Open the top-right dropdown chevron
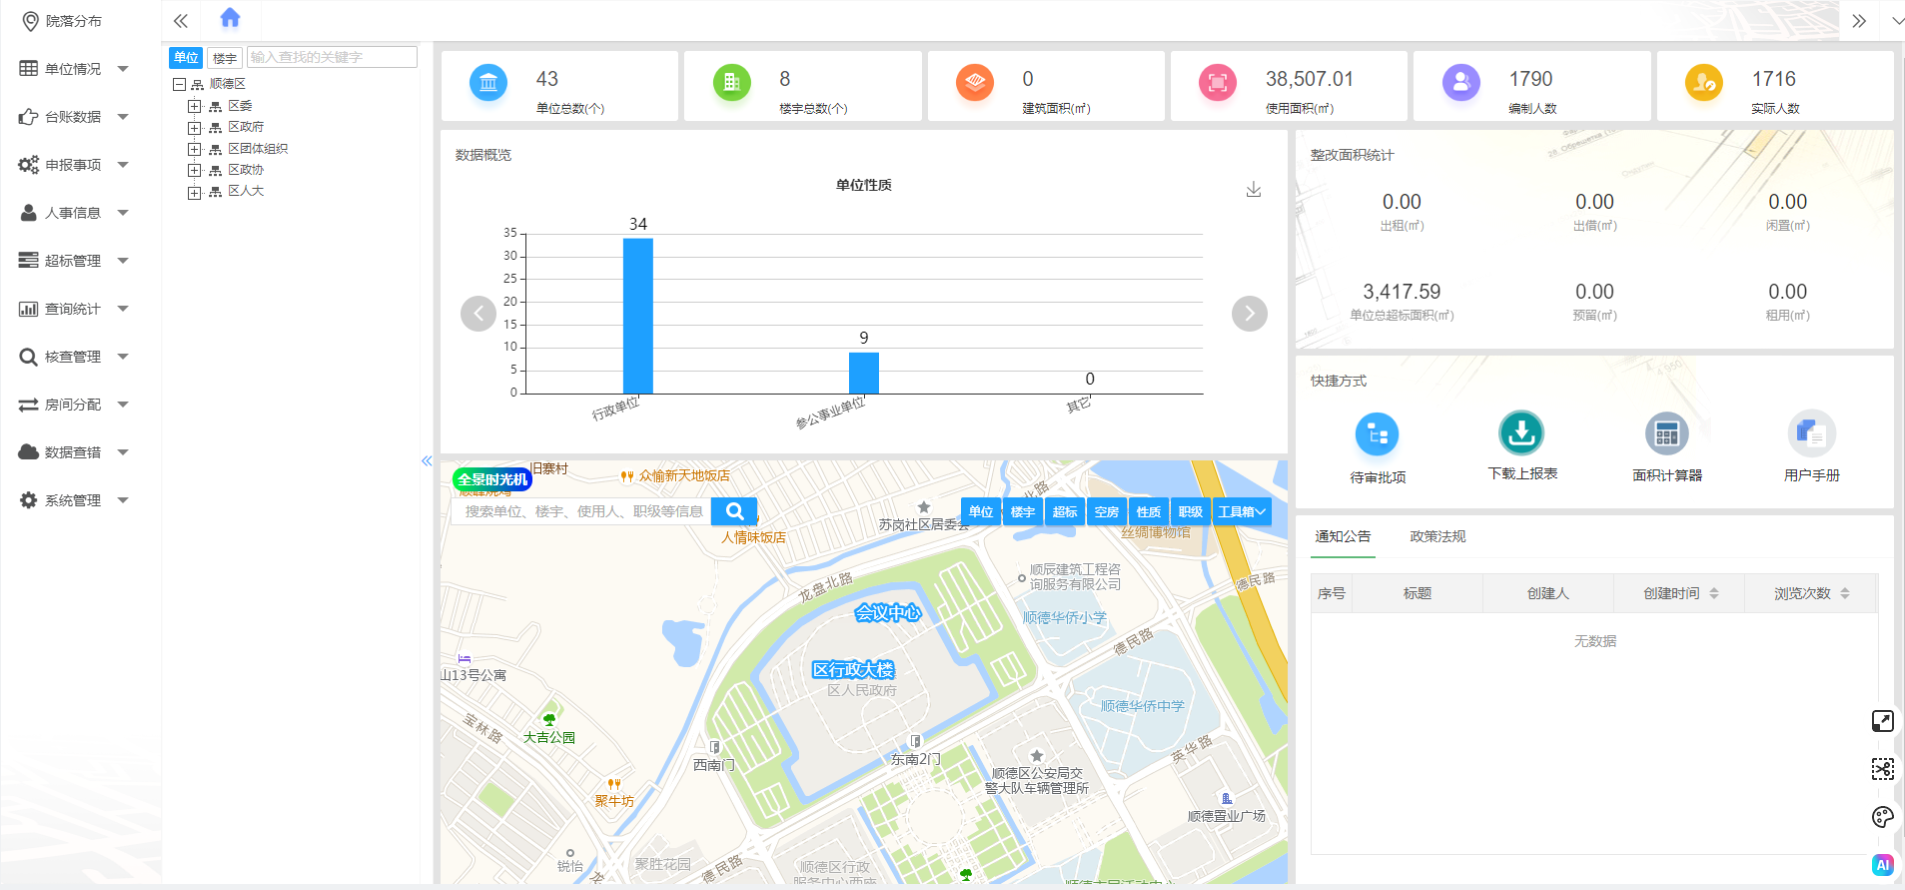The height and width of the screenshot is (890, 1905). [1897, 21]
